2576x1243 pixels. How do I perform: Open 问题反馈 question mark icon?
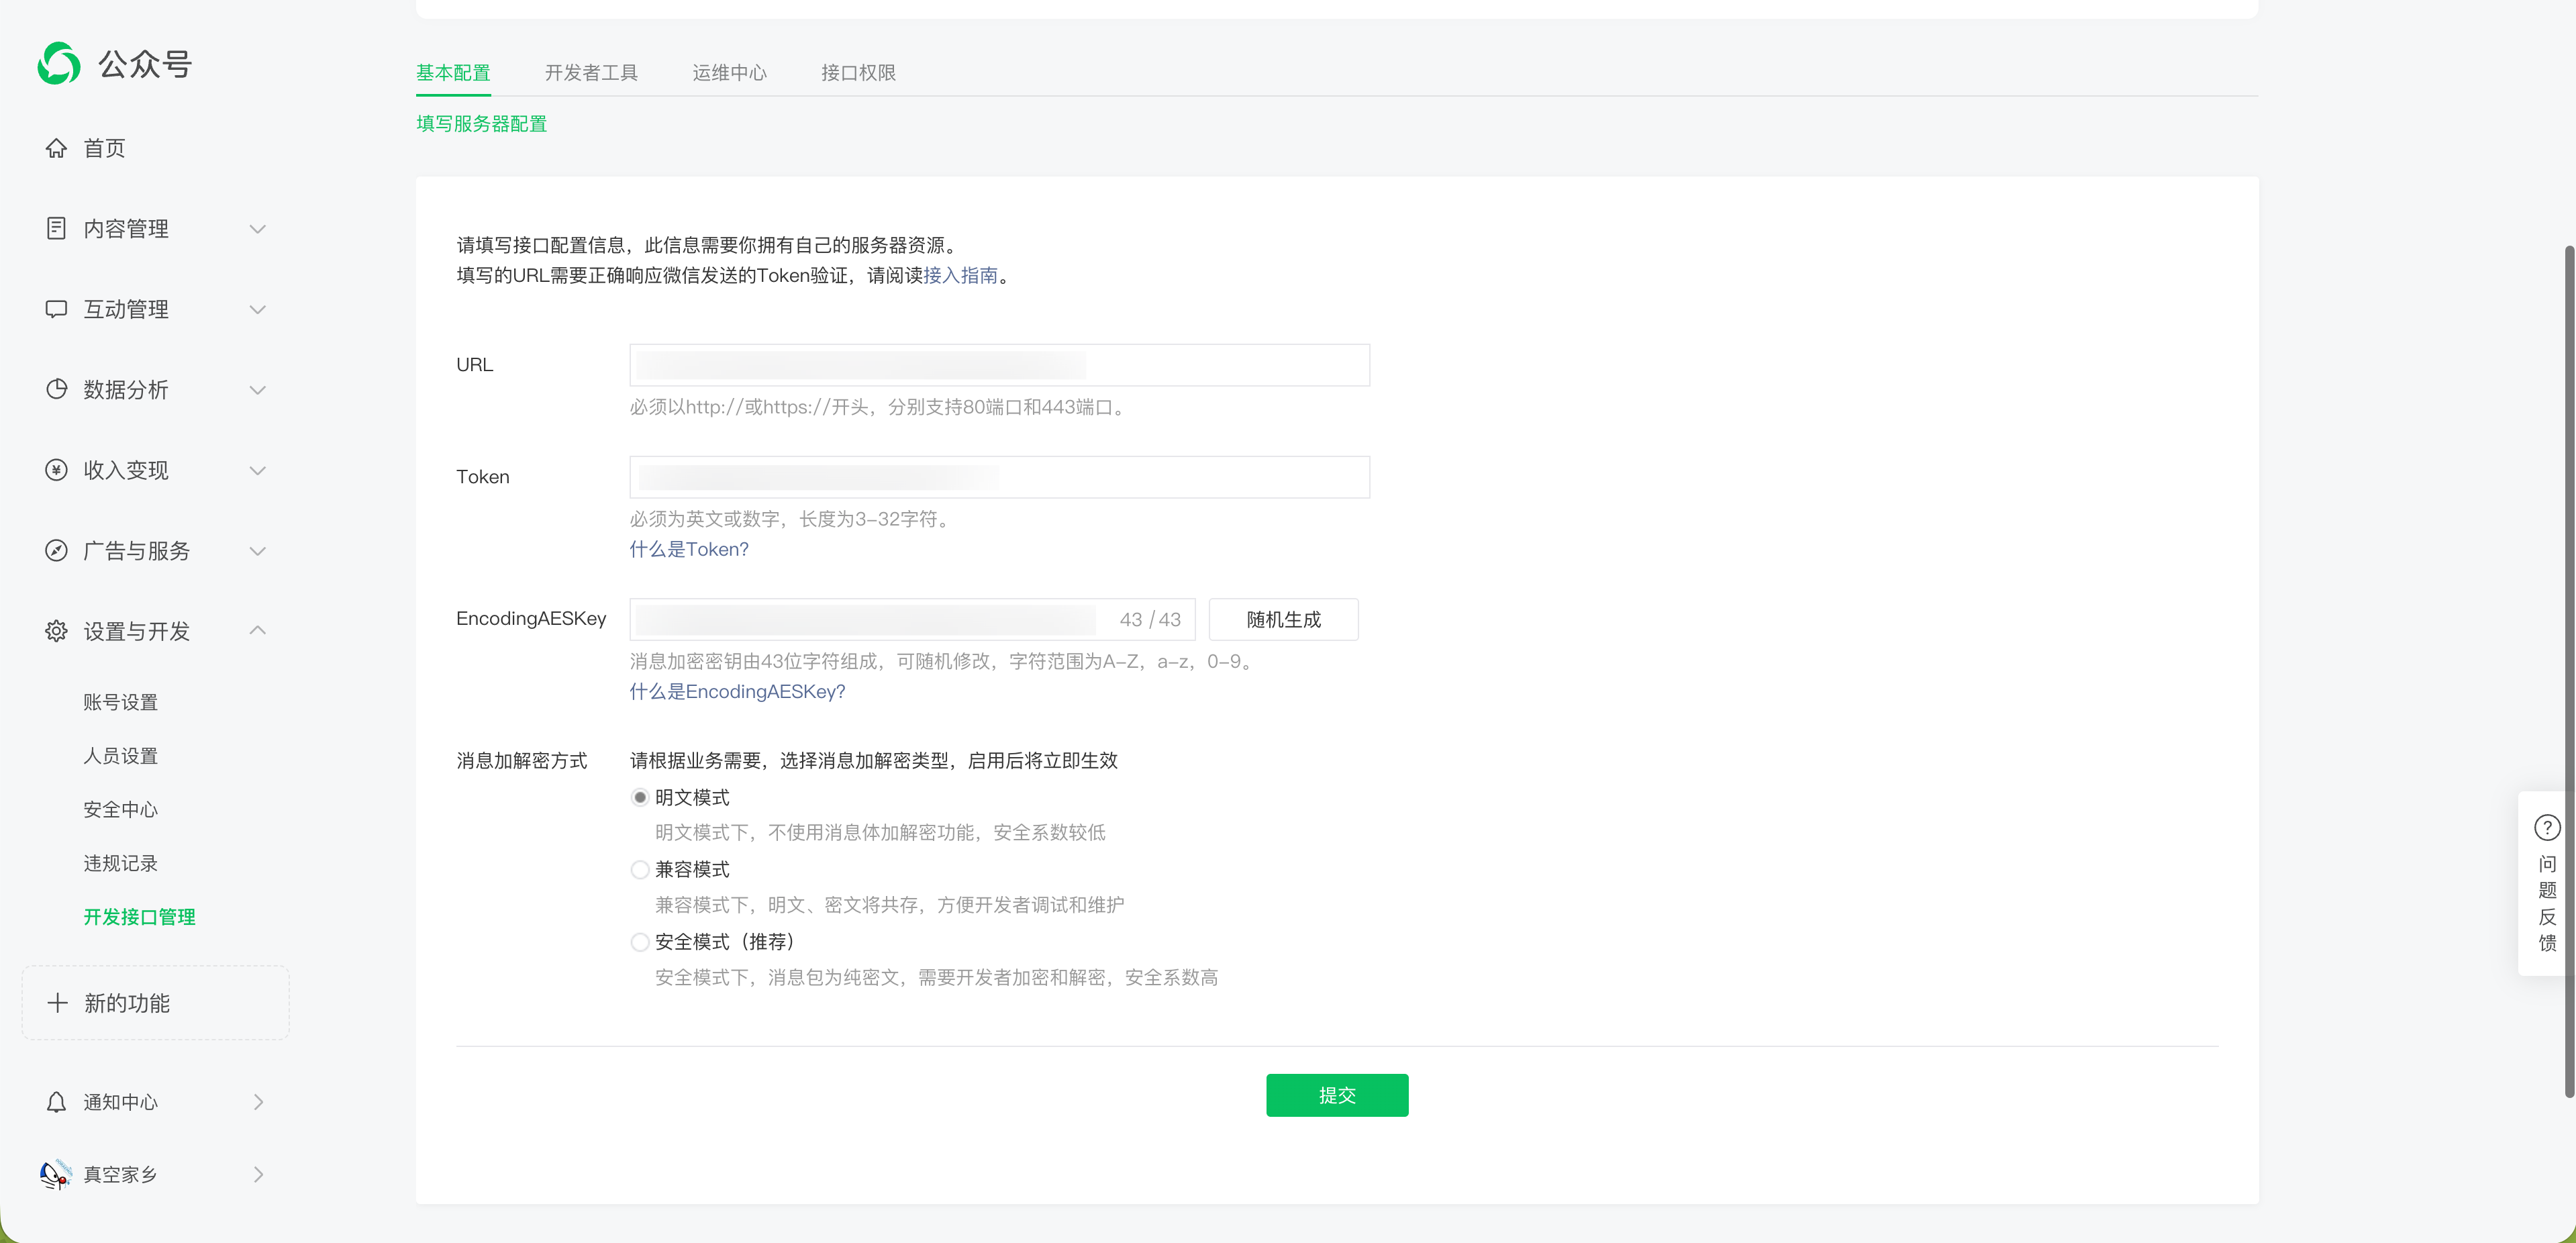click(2546, 828)
